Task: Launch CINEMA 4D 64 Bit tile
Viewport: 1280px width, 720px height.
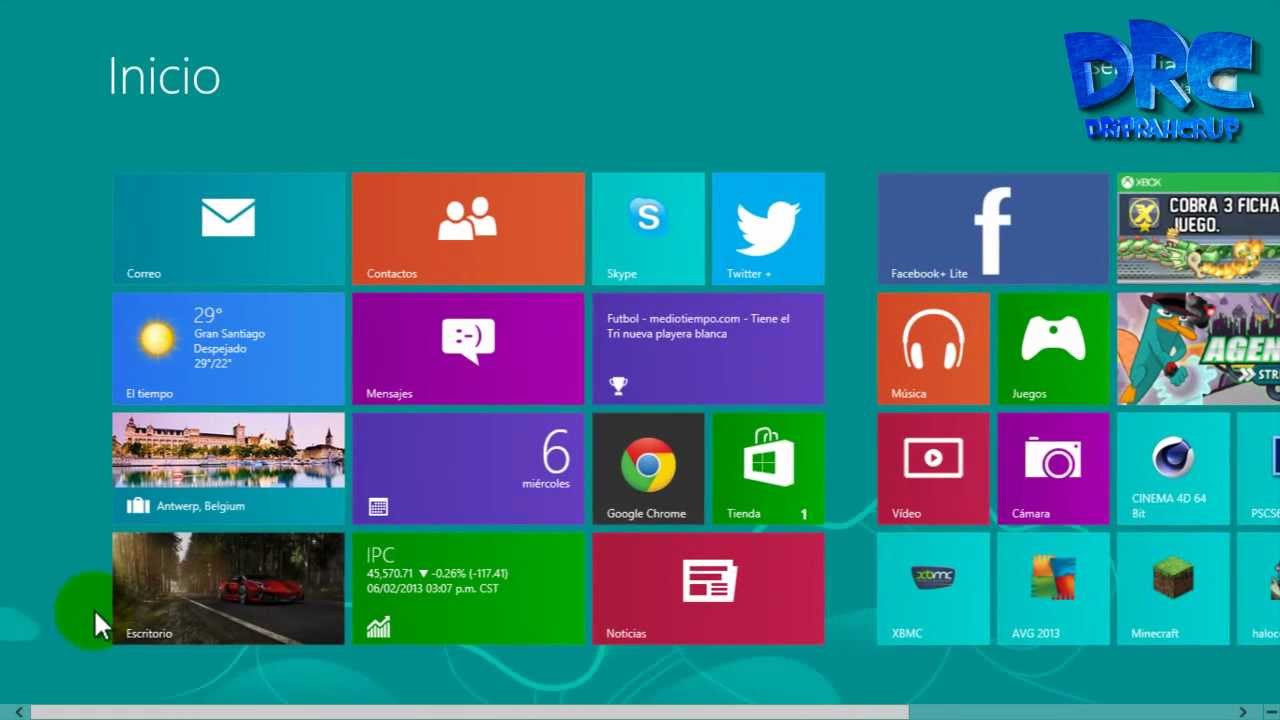Action: point(1173,469)
